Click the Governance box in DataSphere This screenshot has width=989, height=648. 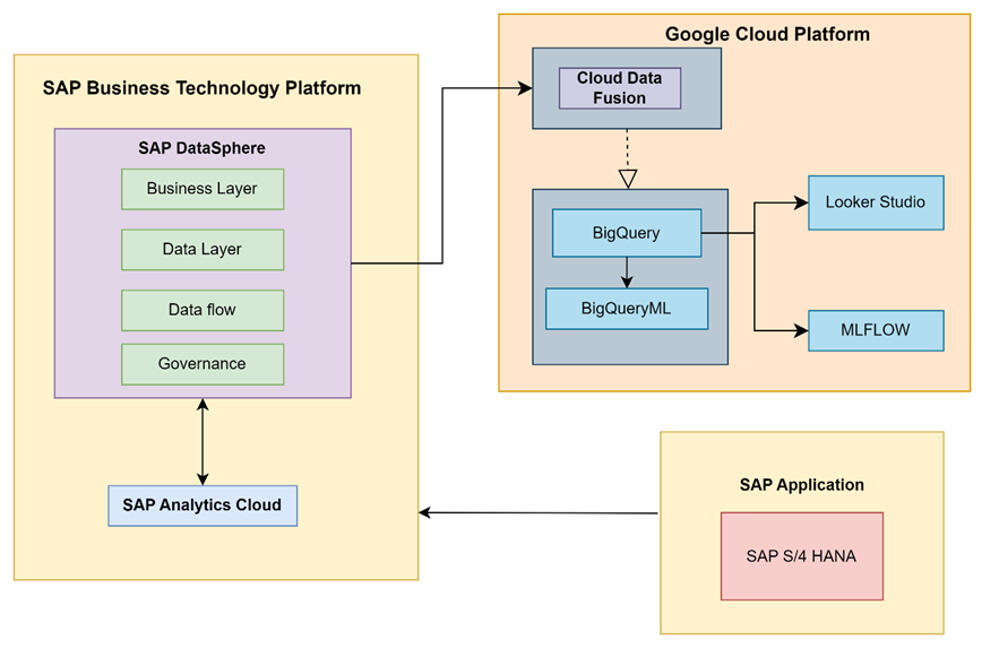point(202,364)
